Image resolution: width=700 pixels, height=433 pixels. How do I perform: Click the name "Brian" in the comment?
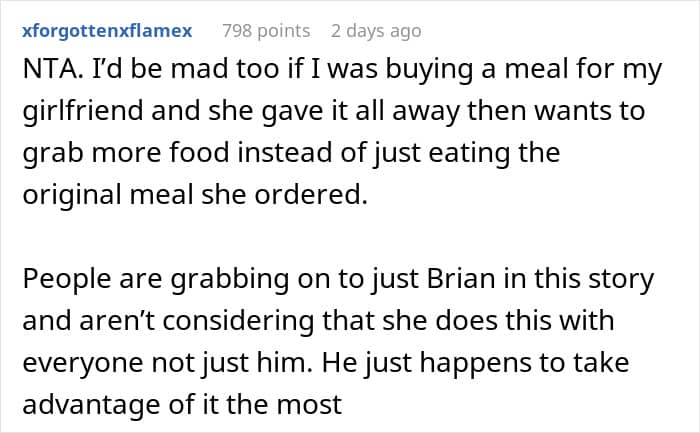point(450,279)
